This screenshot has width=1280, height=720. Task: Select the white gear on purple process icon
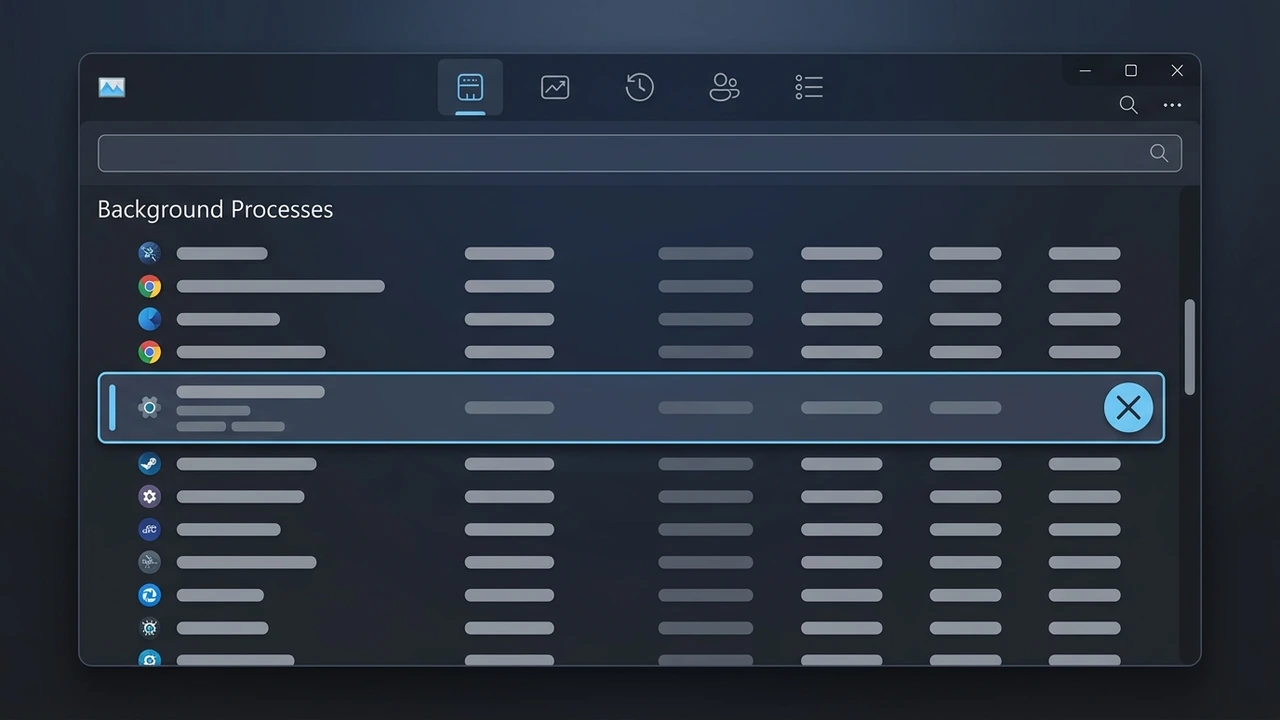149,496
